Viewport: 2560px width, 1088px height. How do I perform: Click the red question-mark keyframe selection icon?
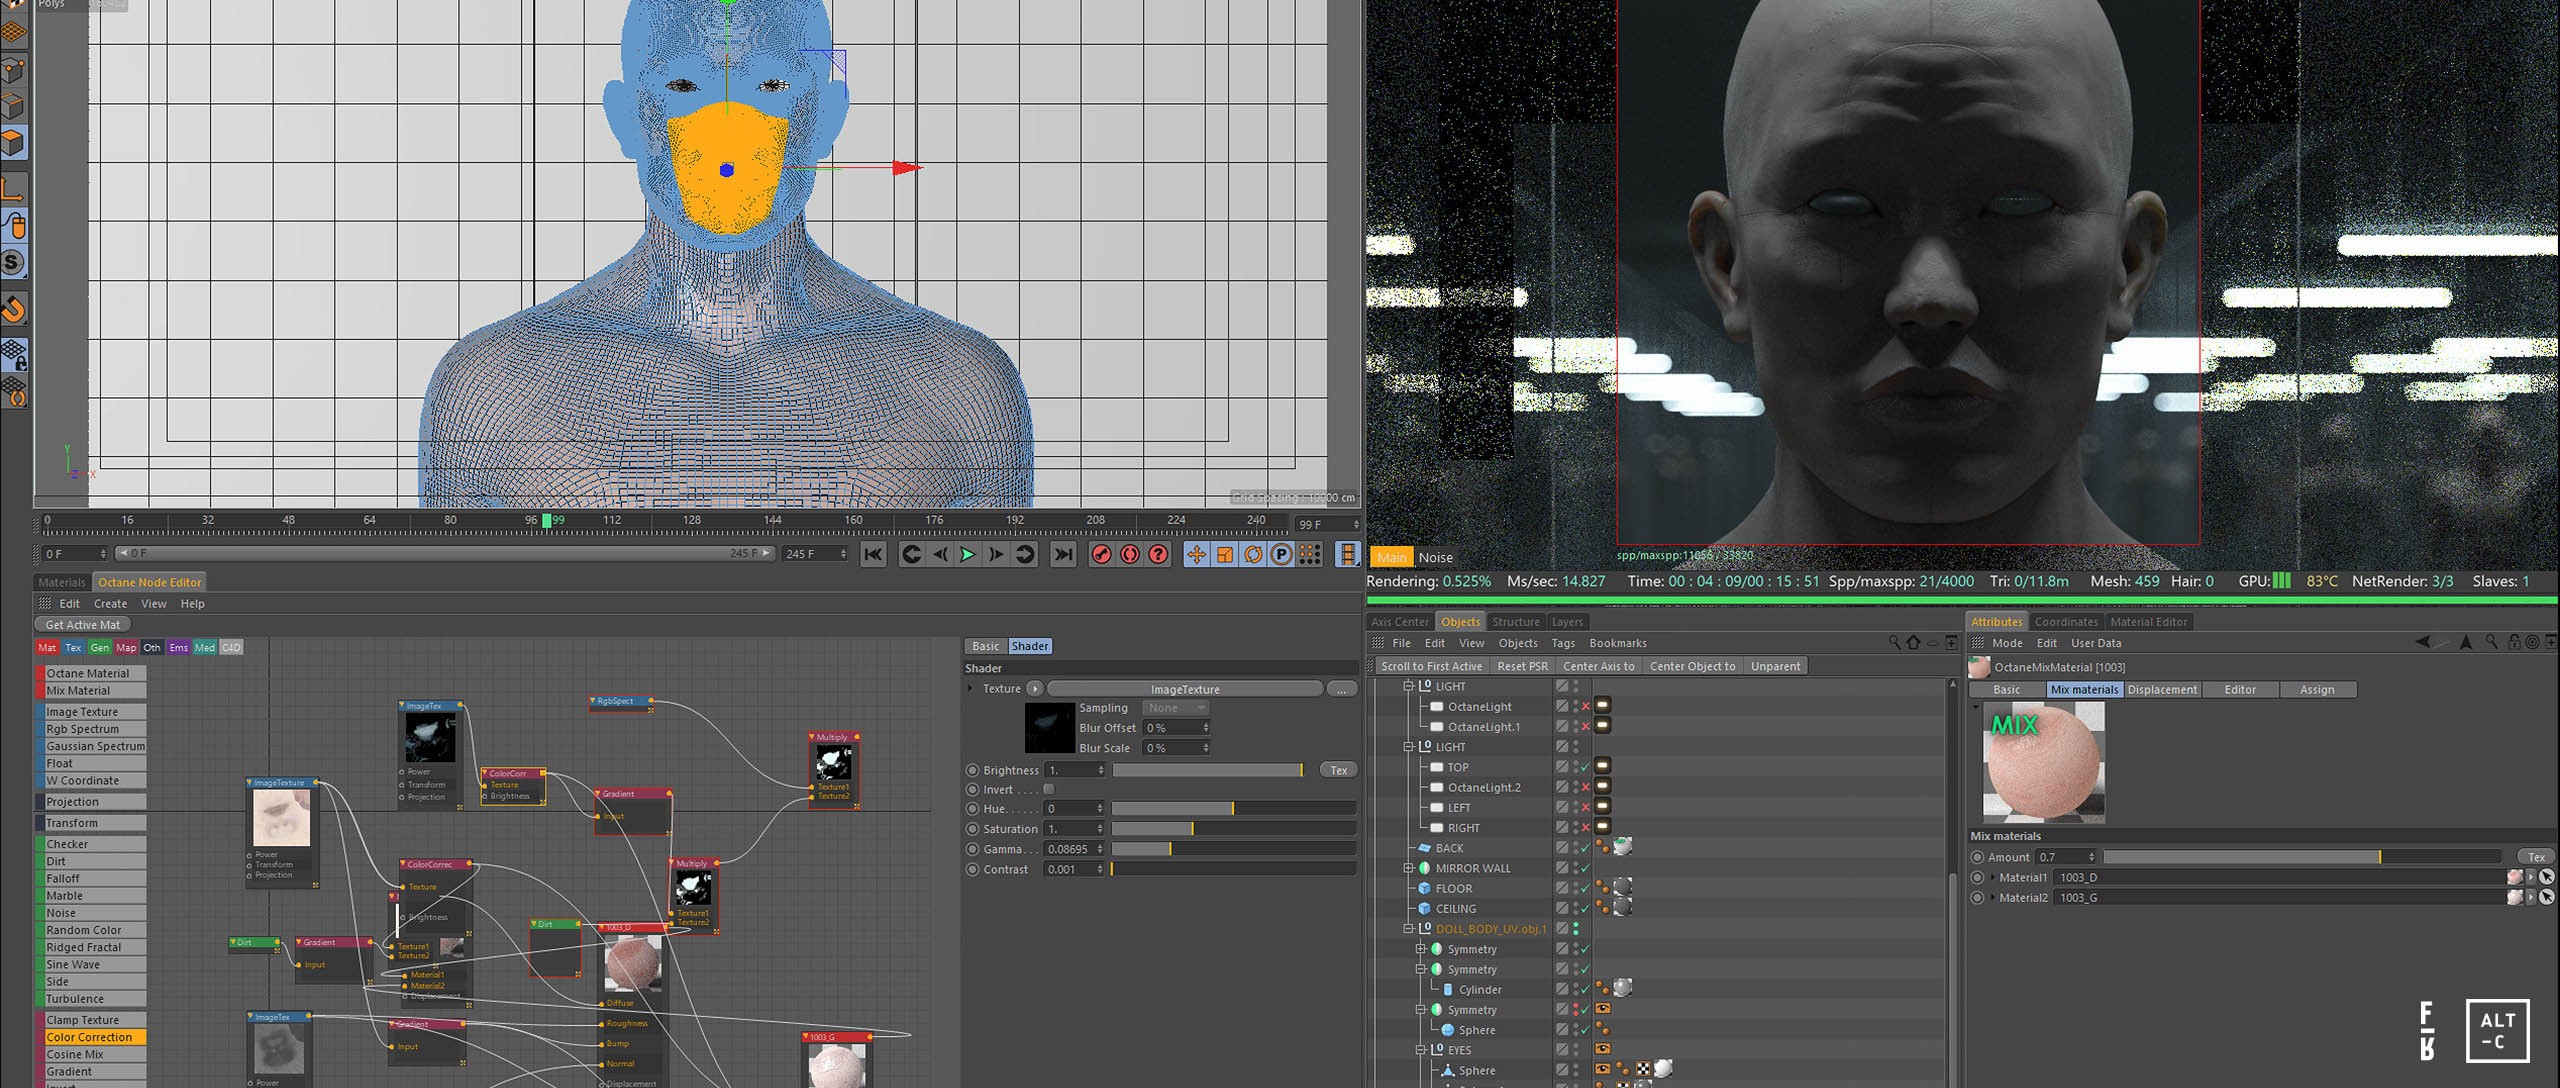click(1158, 554)
